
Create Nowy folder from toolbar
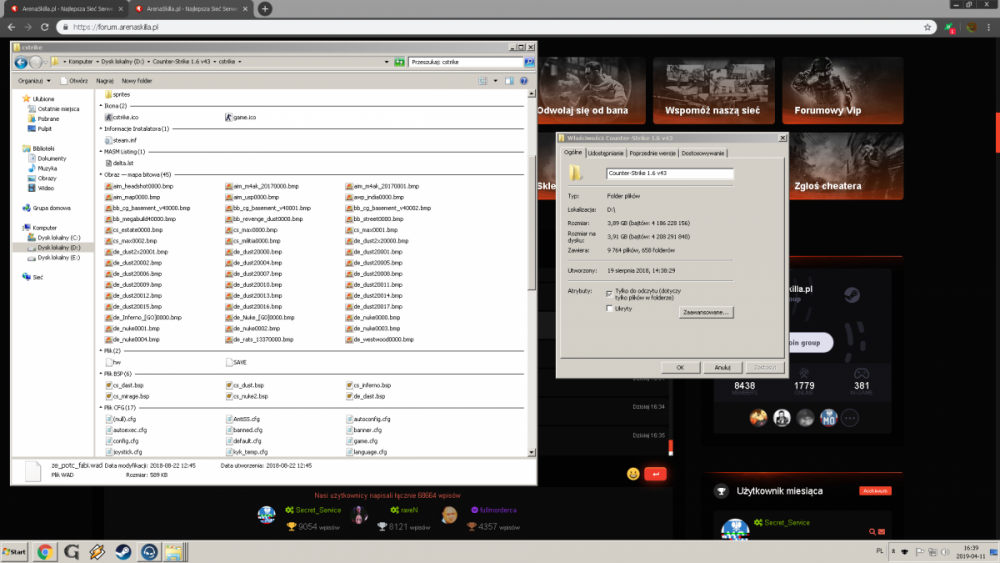pyautogui.click(x=136, y=81)
